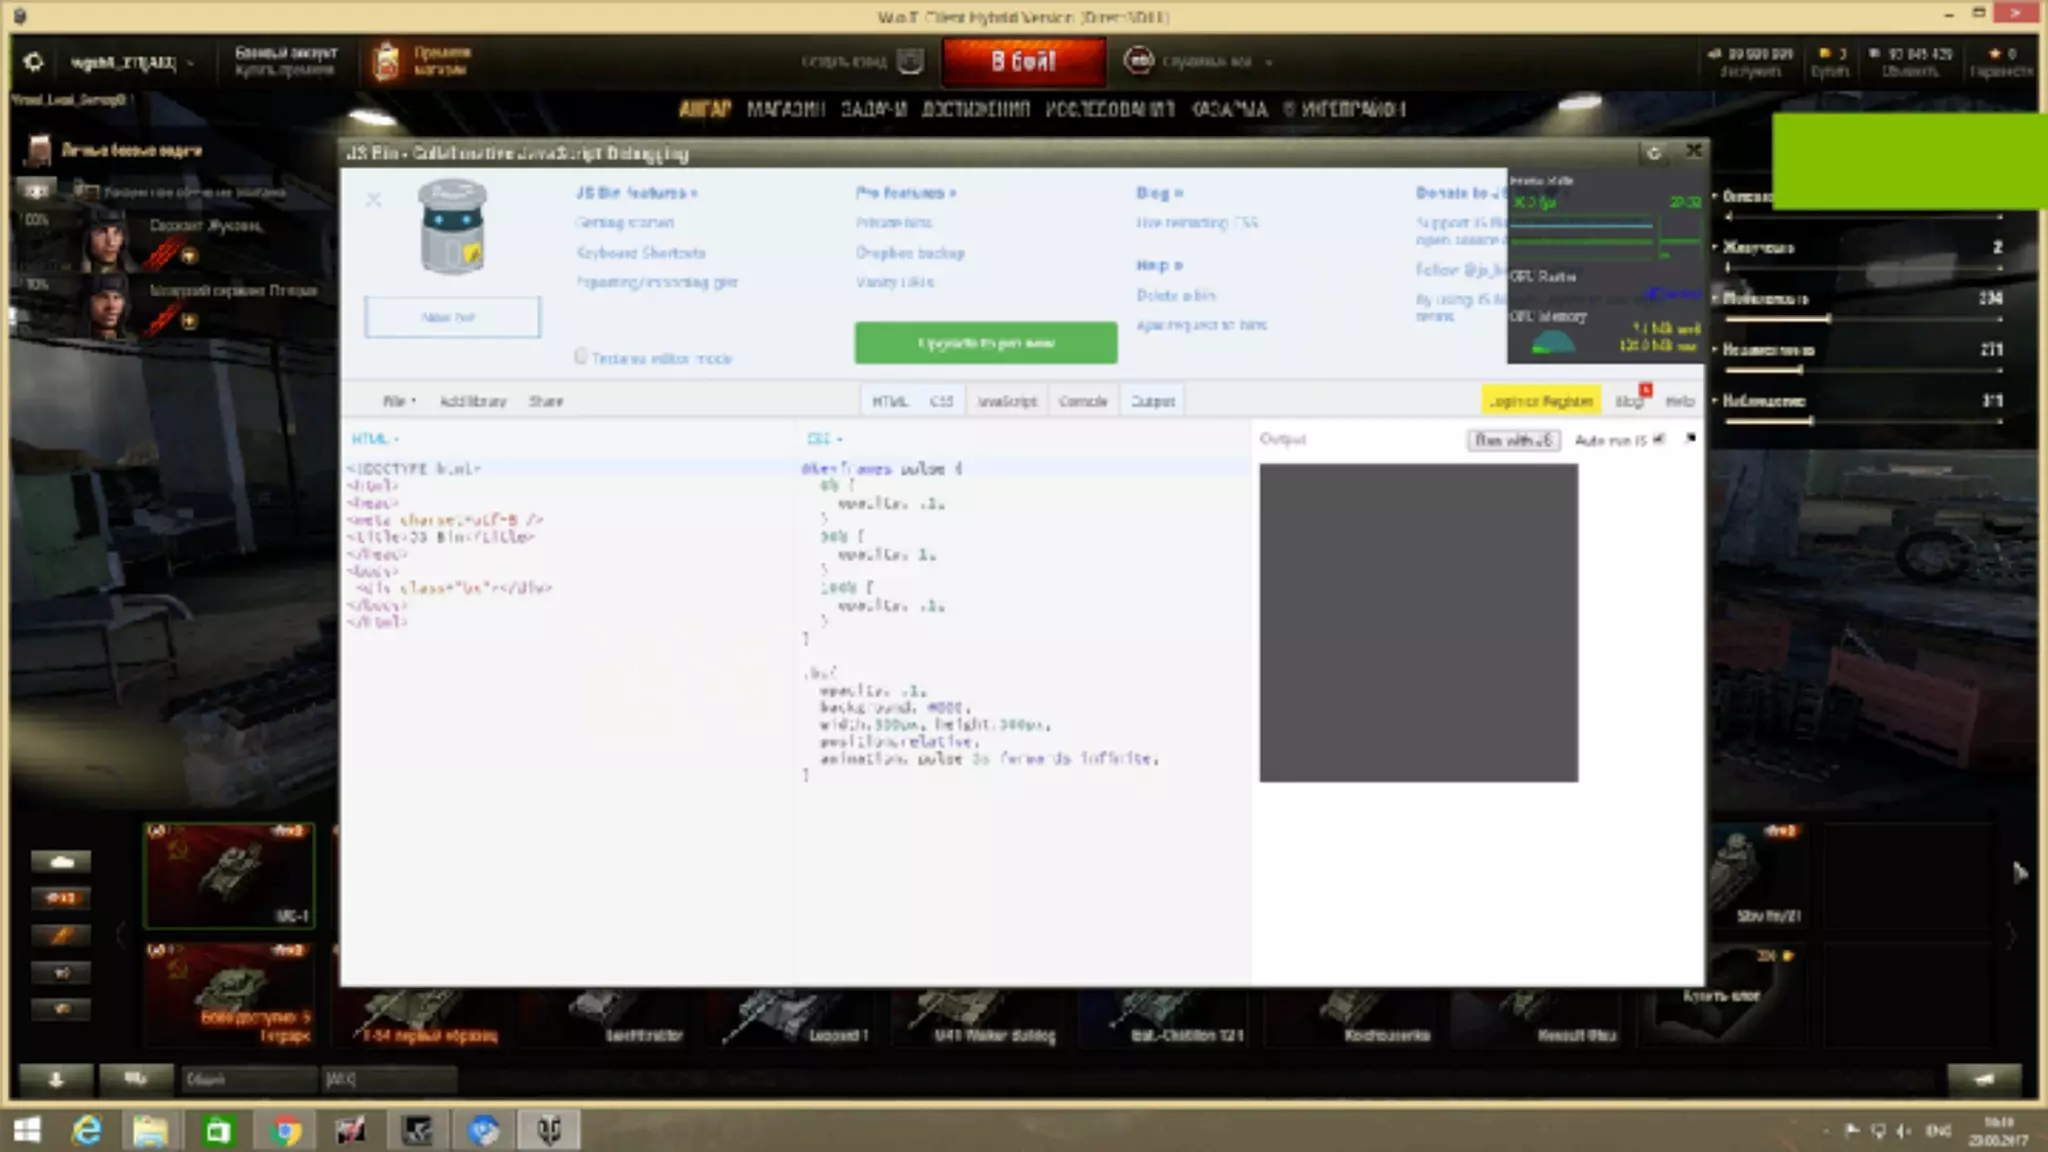This screenshot has height=1152, width=2048.
Task: Toggle the Output panel button
Action: pos(1152,401)
